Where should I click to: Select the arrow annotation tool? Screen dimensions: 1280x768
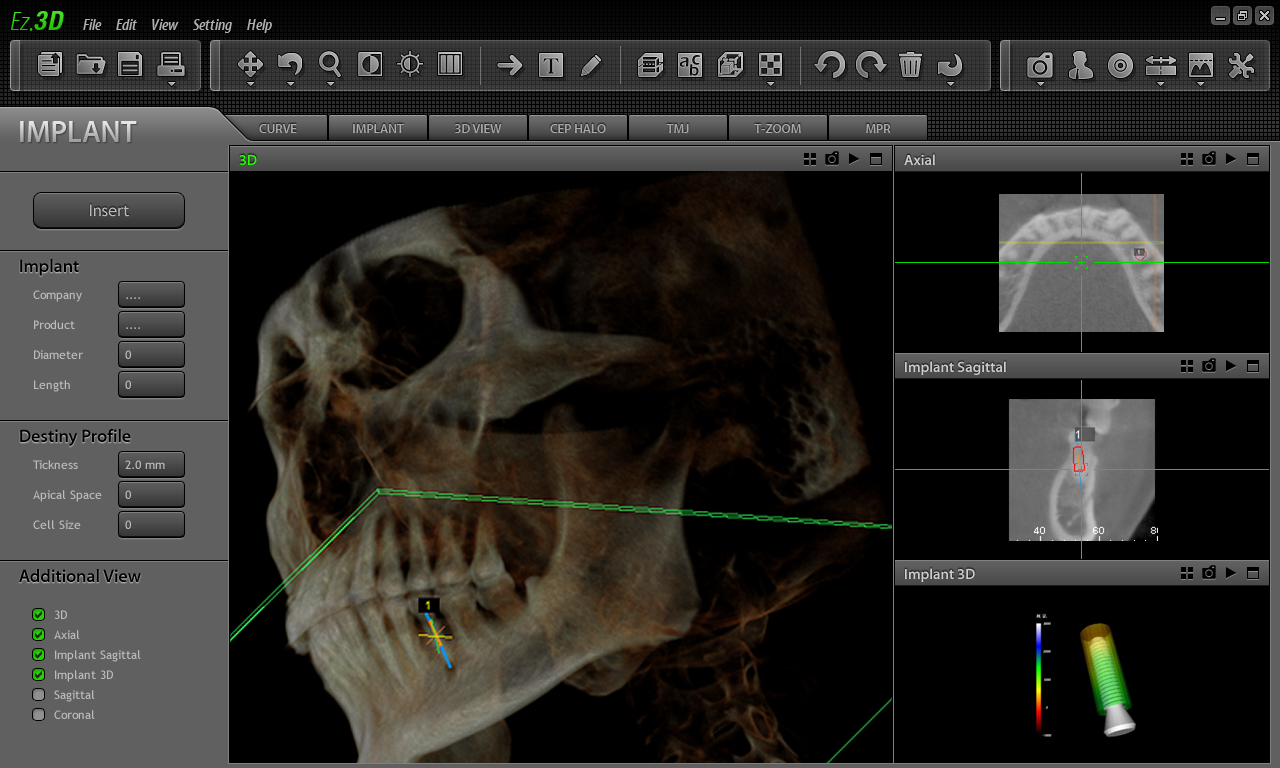coord(510,65)
